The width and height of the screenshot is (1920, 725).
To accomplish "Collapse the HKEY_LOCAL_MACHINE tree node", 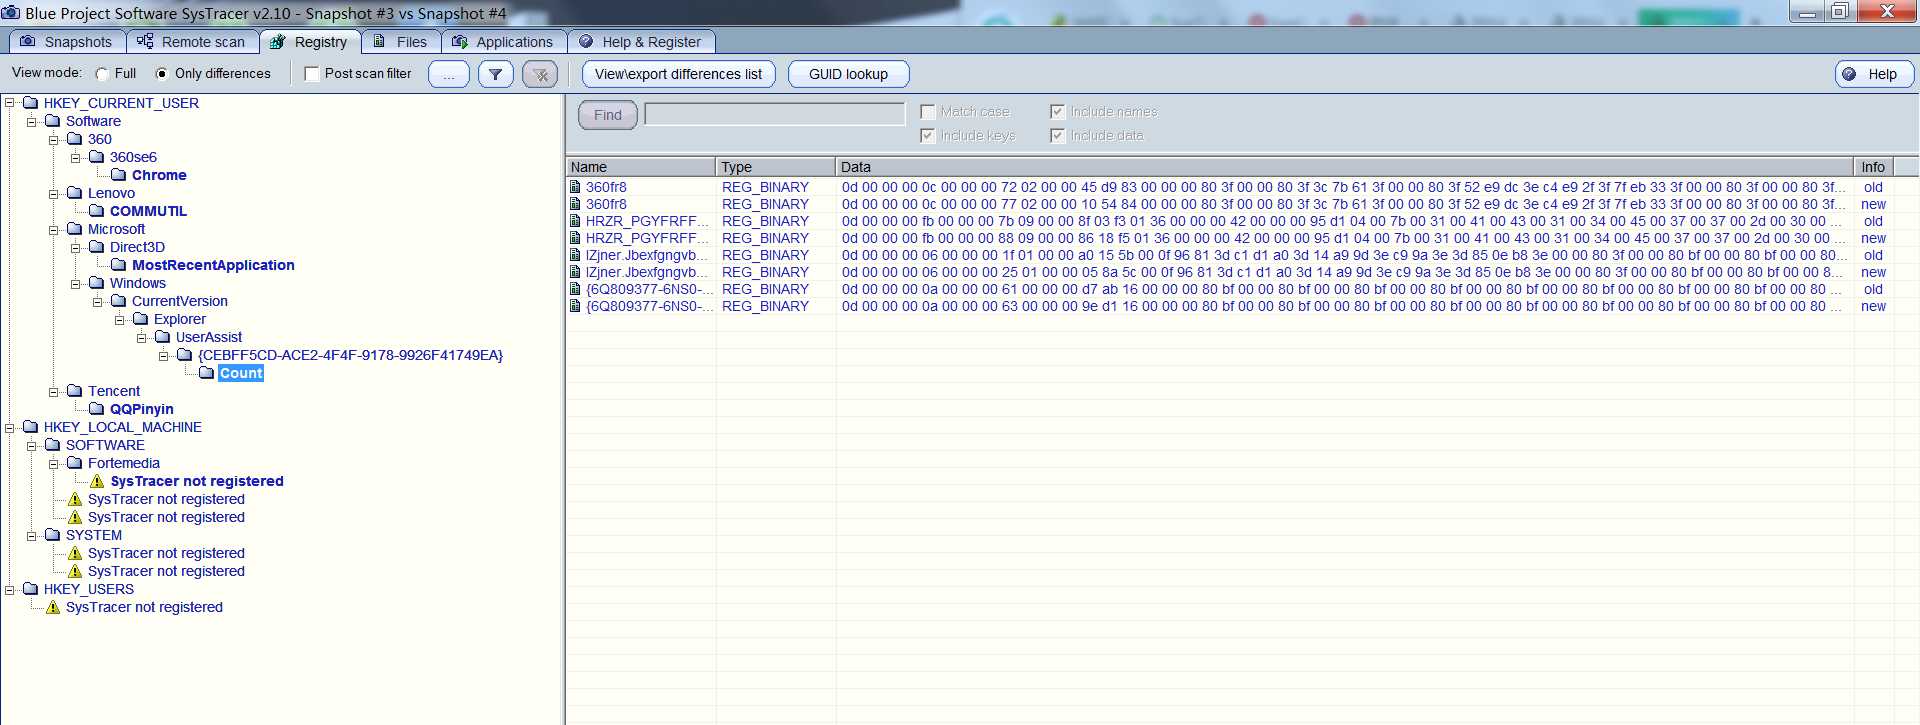I will (x=10, y=427).
